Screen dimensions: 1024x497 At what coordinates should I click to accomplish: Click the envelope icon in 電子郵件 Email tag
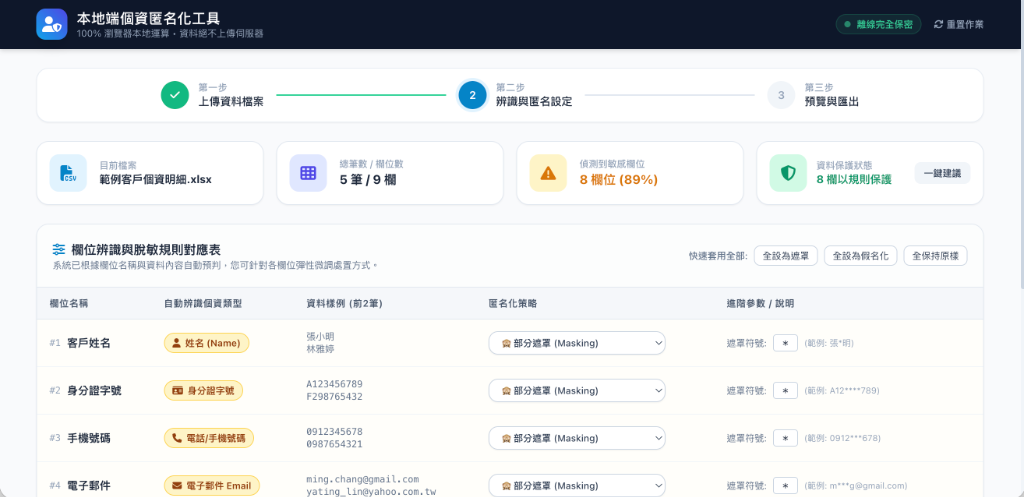[x=177, y=486]
